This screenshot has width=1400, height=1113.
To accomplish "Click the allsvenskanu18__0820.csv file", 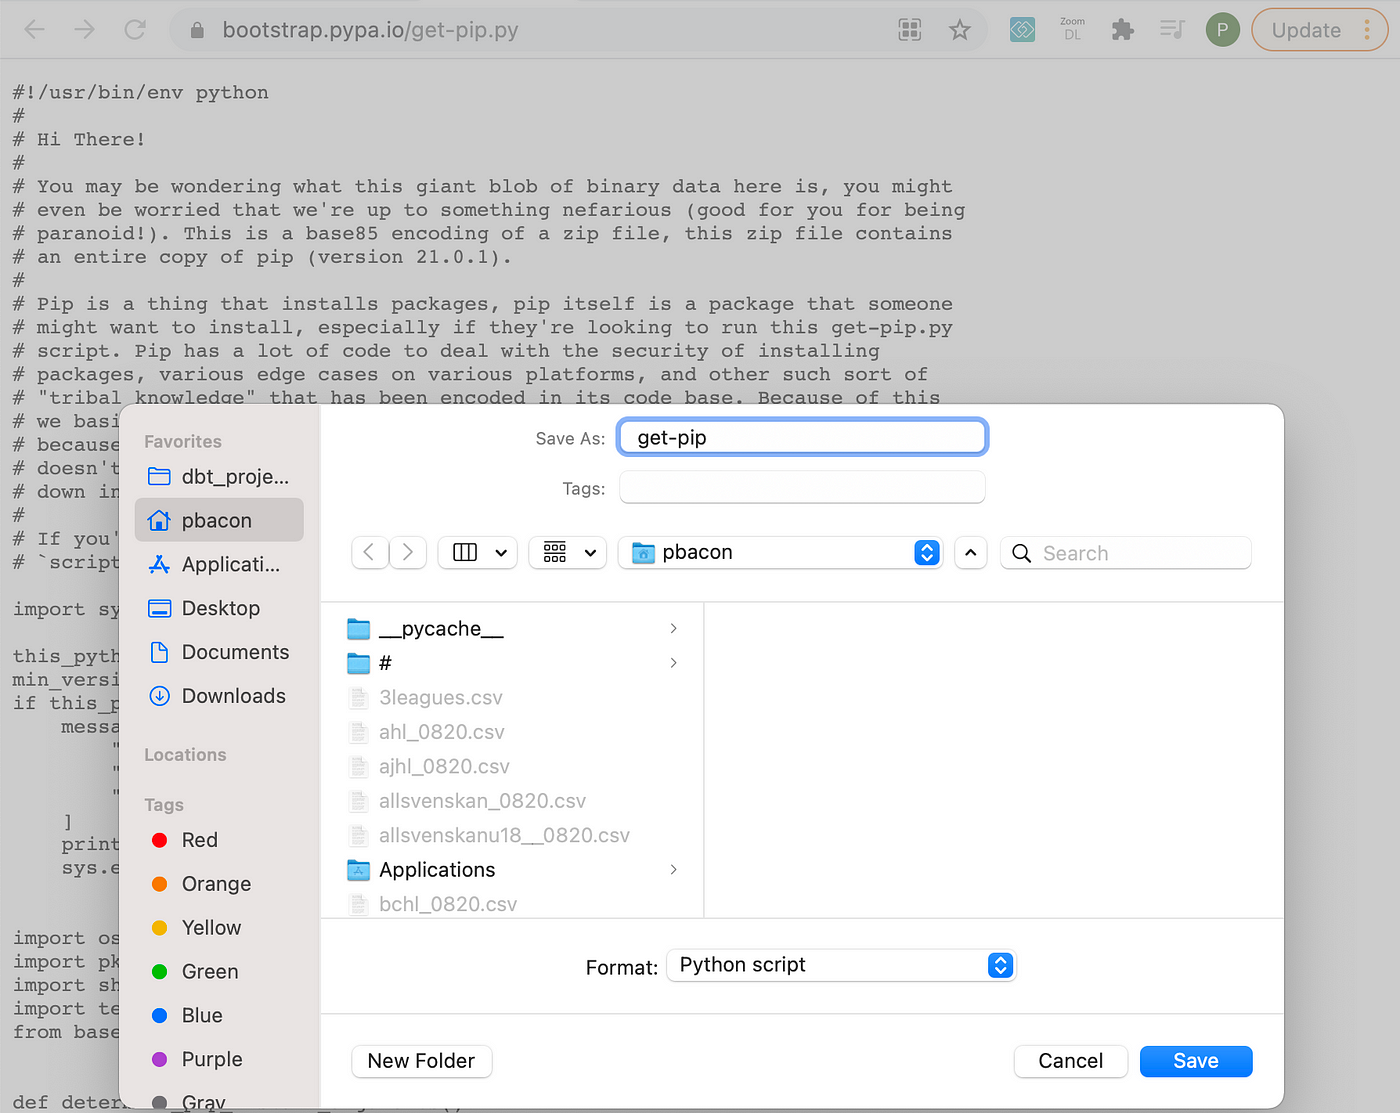I will 504,835.
